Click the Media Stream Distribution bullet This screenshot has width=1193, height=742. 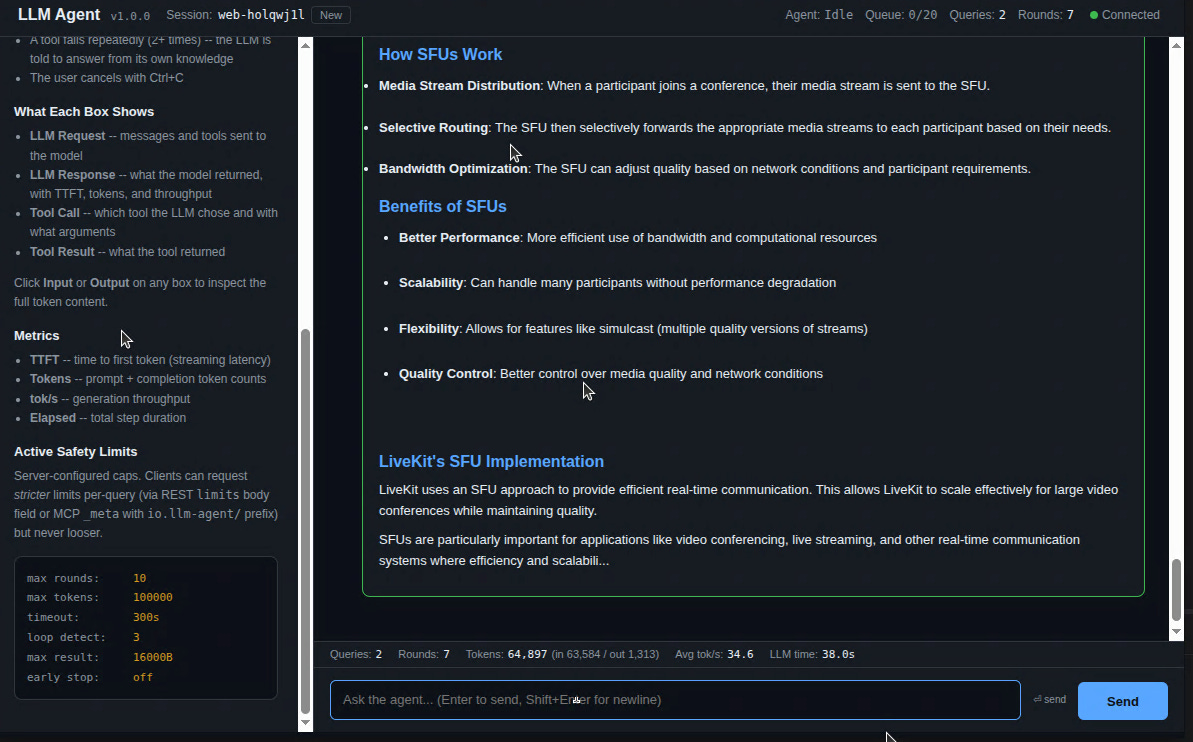click(684, 86)
